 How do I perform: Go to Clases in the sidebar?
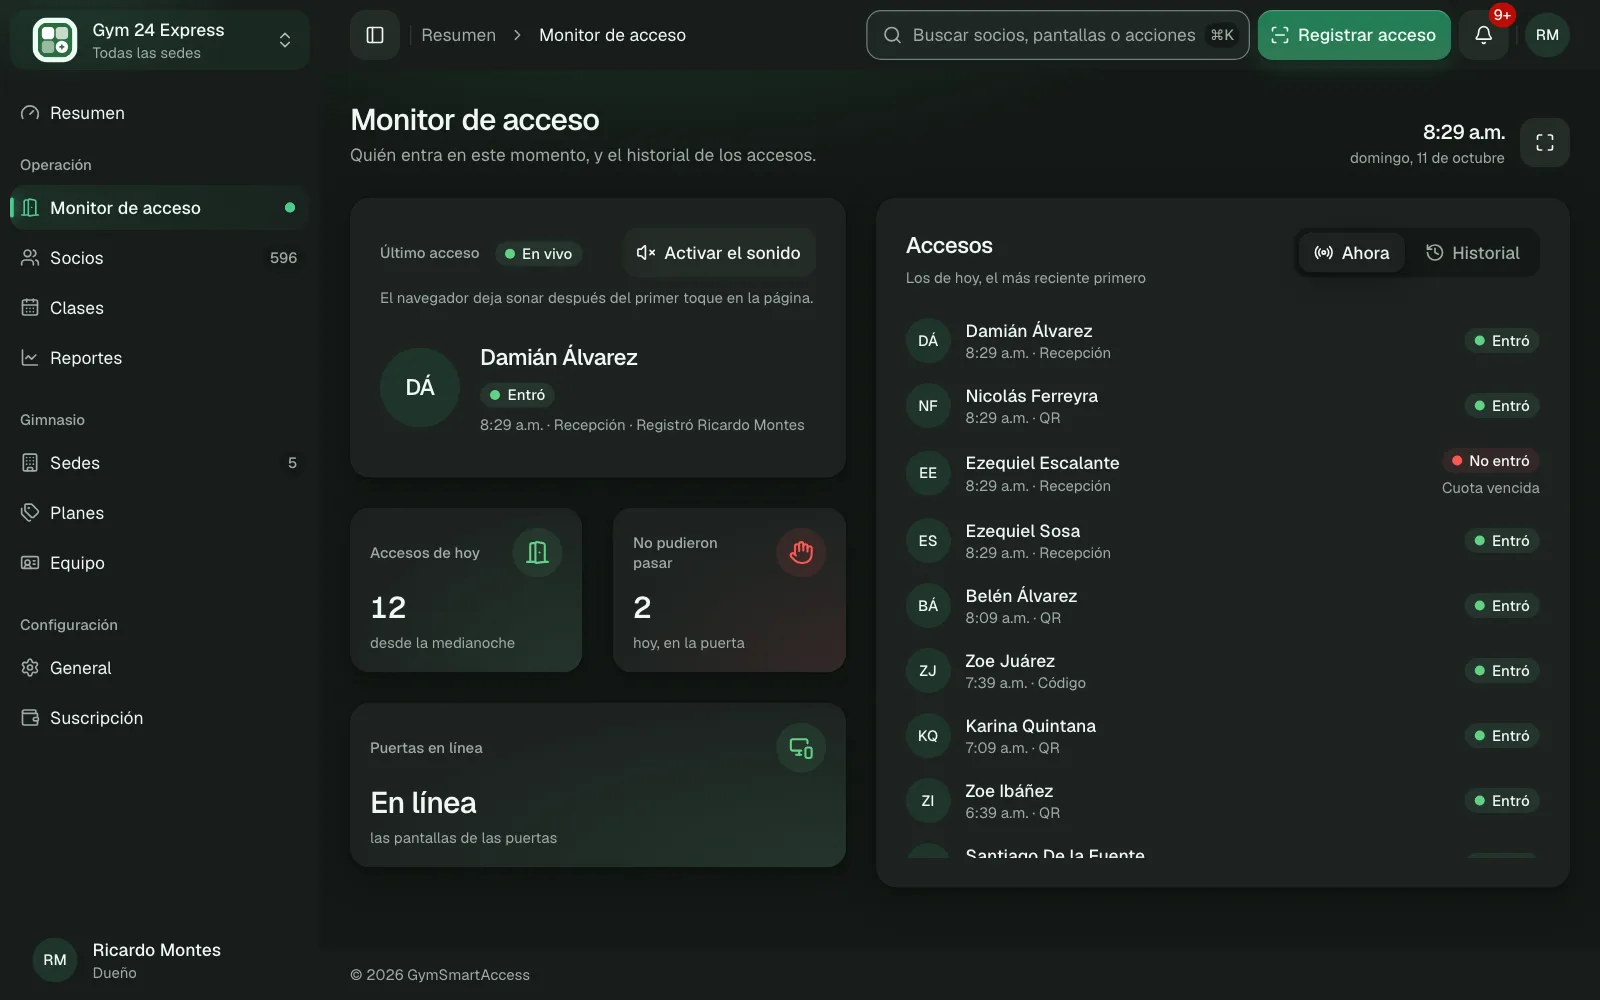[x=160, y=308]
